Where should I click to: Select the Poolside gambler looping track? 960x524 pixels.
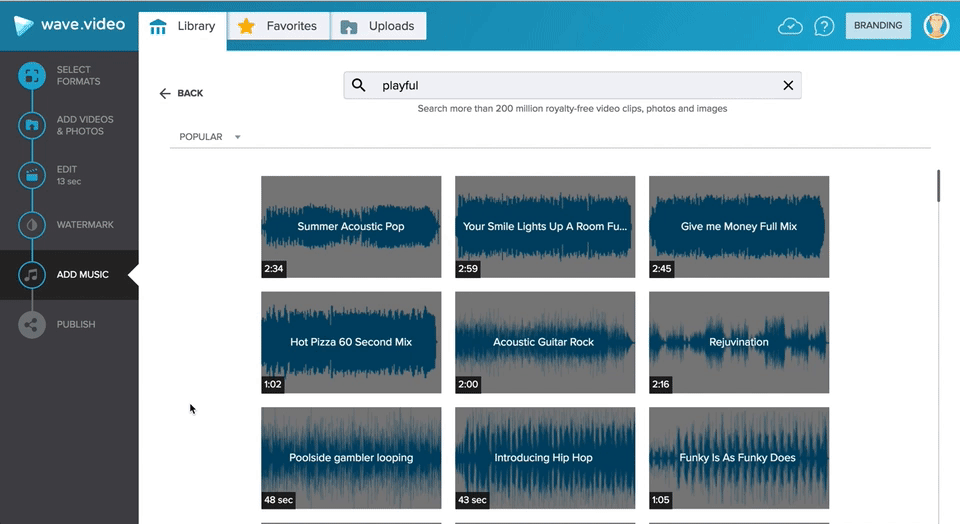click(x=351, y=458)
